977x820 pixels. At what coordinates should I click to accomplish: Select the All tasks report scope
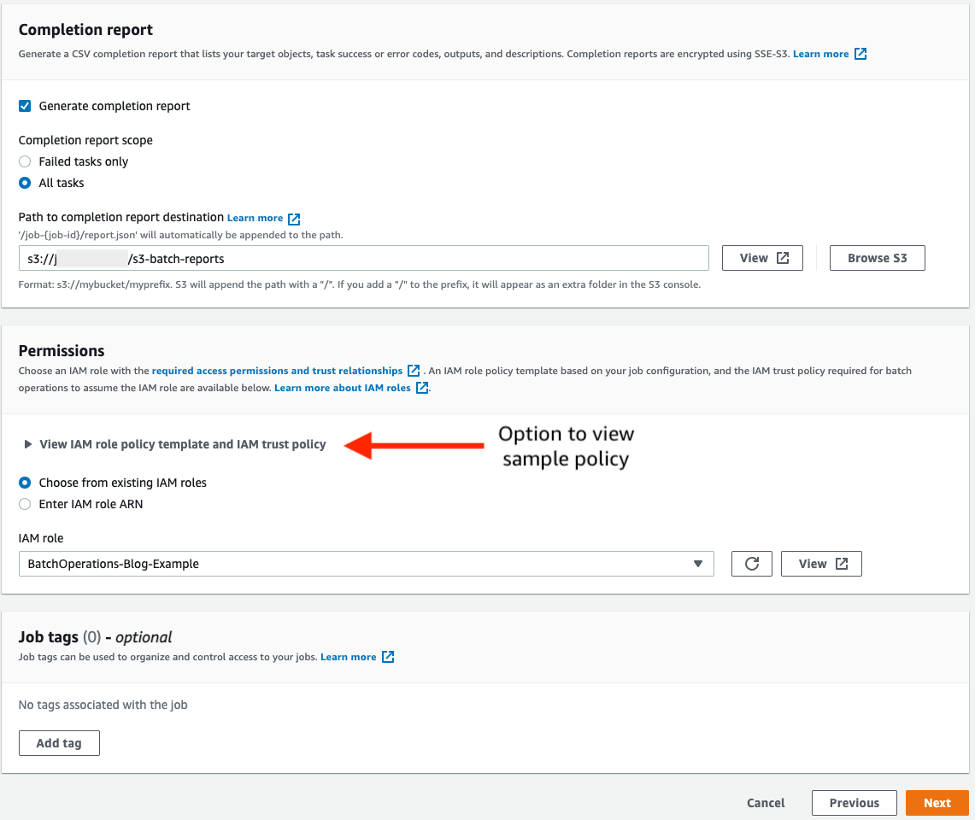[24, 182]
